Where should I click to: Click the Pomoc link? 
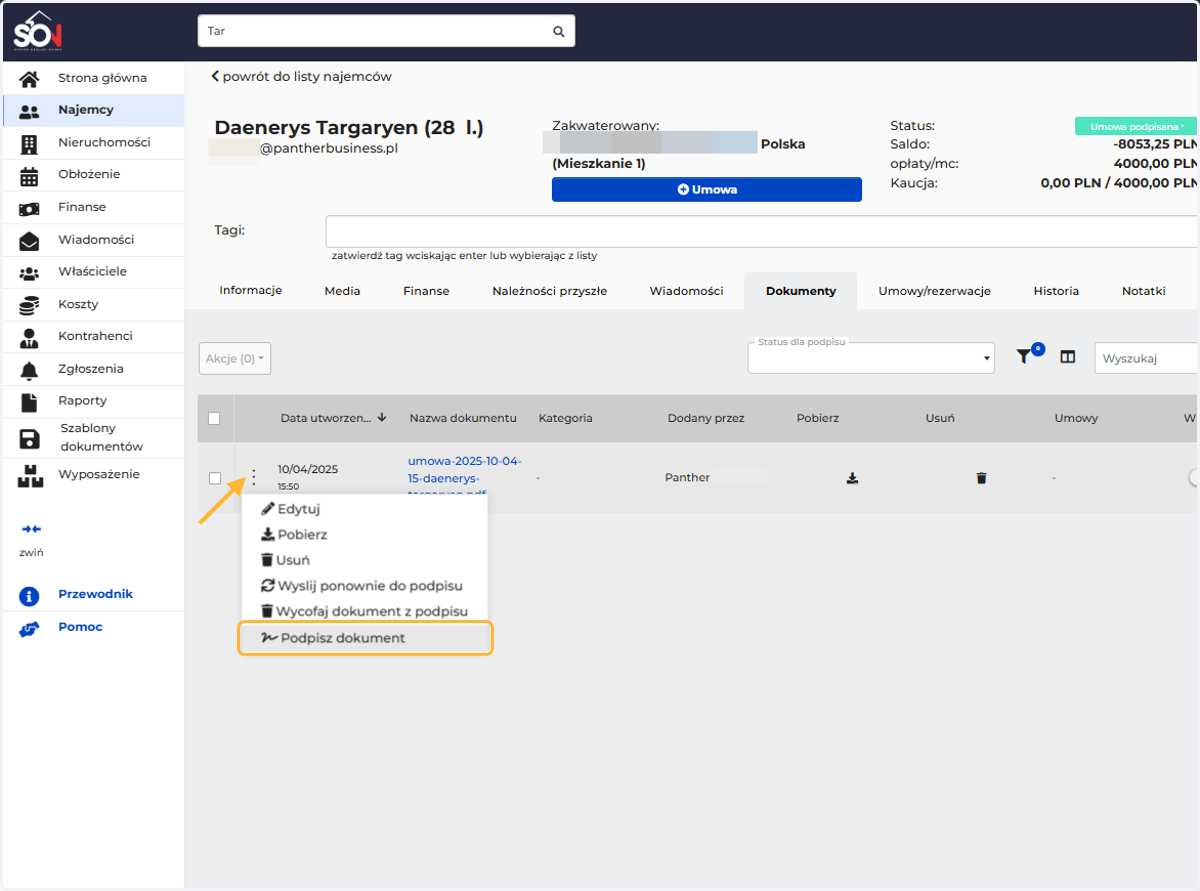pos(80,627)
